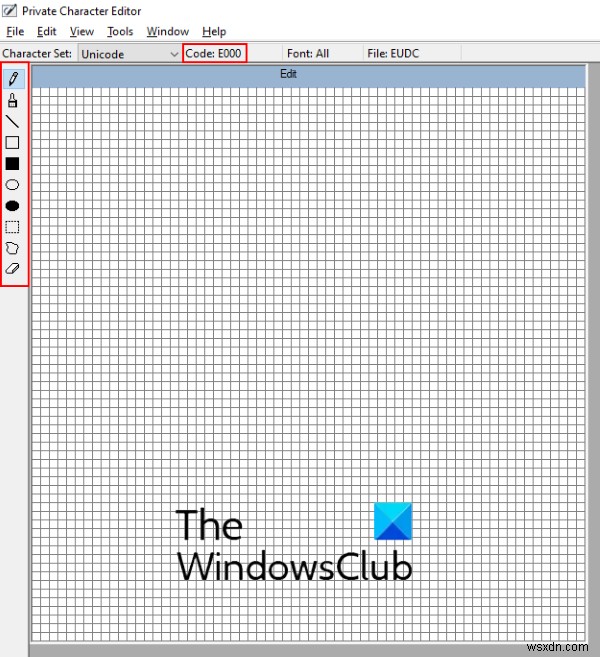The image size is (600, 657).
Task: Pick the Filled Rectangle tool
Action: pyautogui.click(x=13, y=164)
